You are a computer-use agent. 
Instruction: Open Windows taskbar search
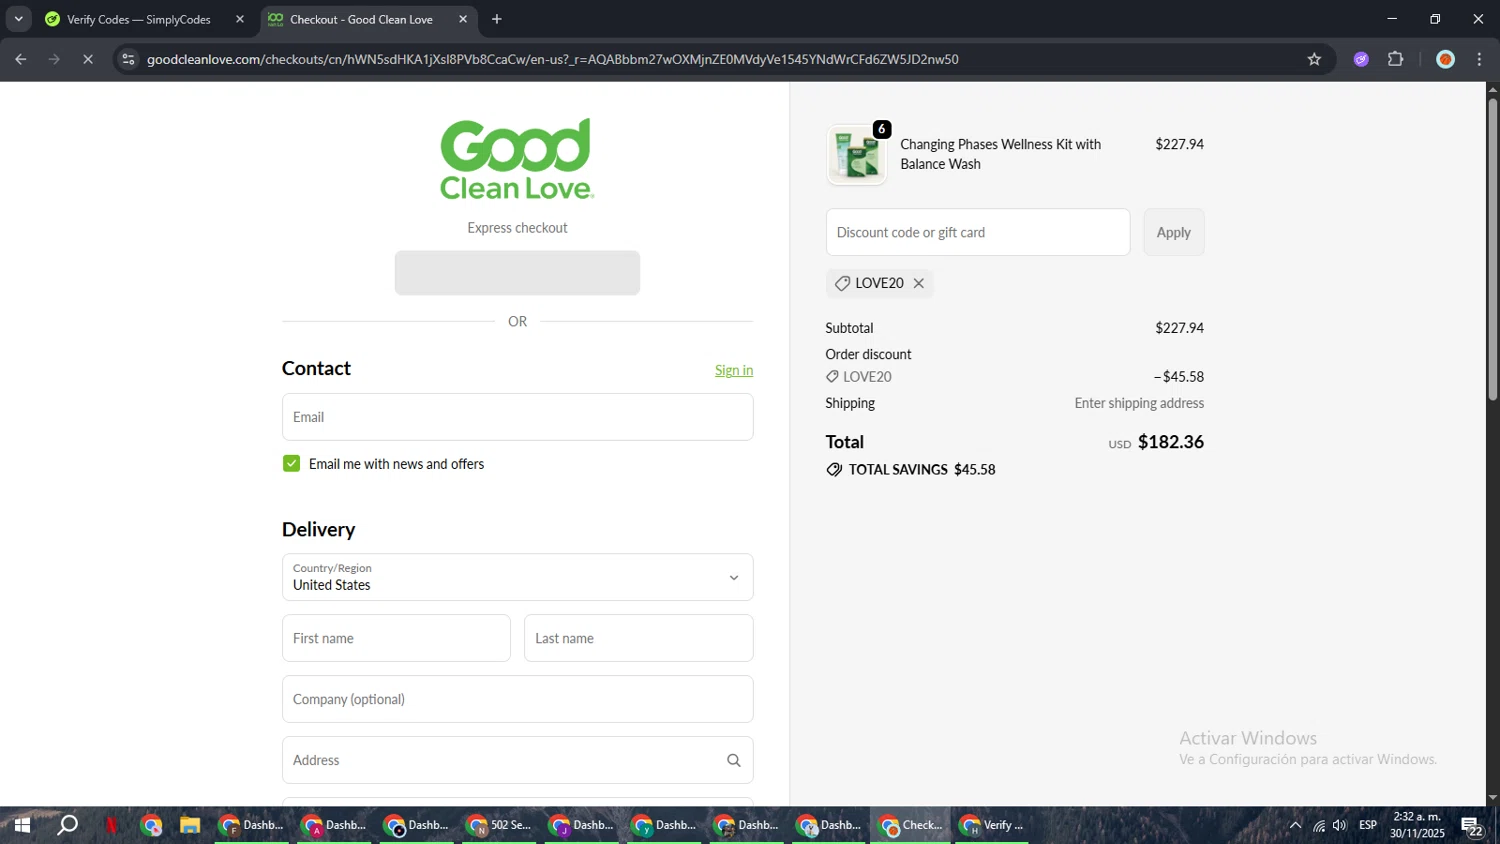(67, 825)
